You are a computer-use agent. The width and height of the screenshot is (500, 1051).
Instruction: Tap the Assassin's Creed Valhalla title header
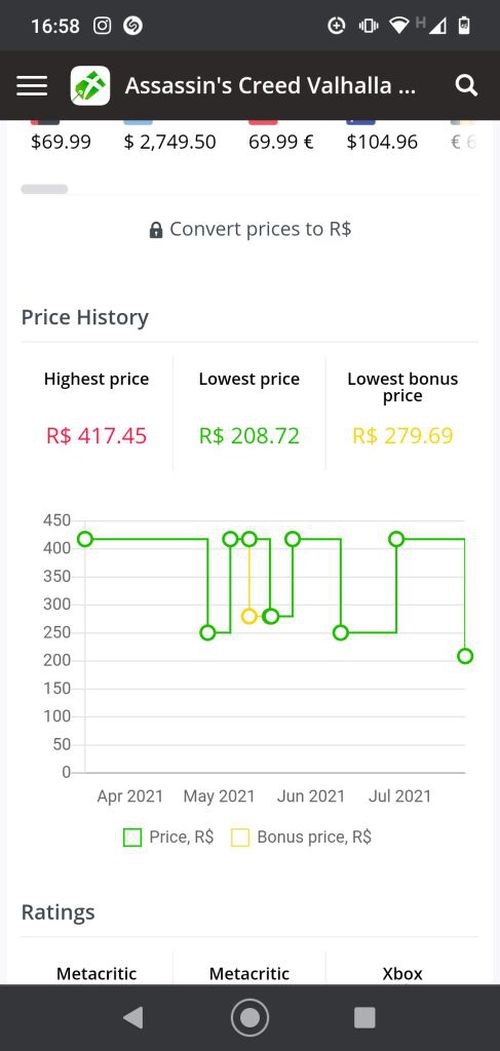[x=270, y=86]
